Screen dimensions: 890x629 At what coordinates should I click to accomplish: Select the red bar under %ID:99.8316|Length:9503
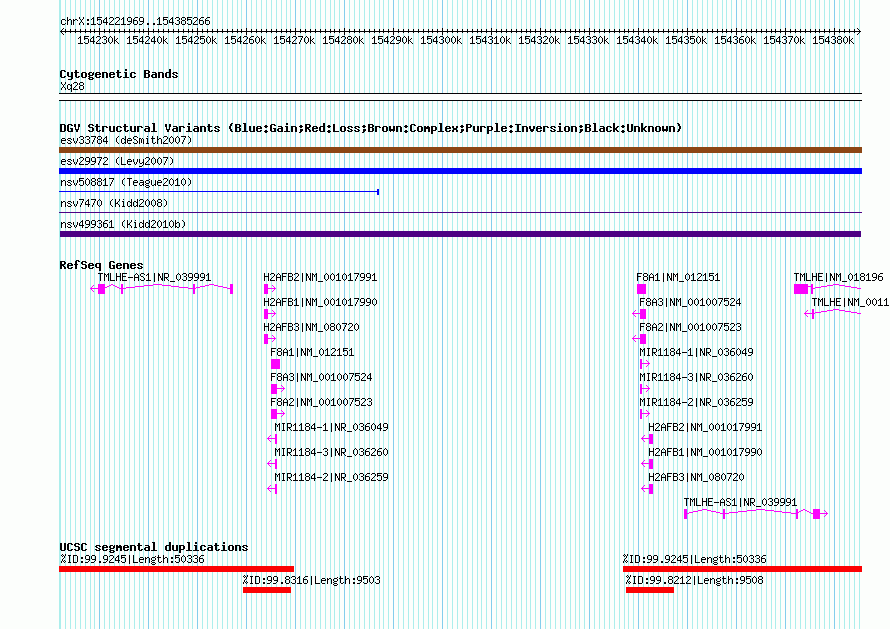point(267,590)
